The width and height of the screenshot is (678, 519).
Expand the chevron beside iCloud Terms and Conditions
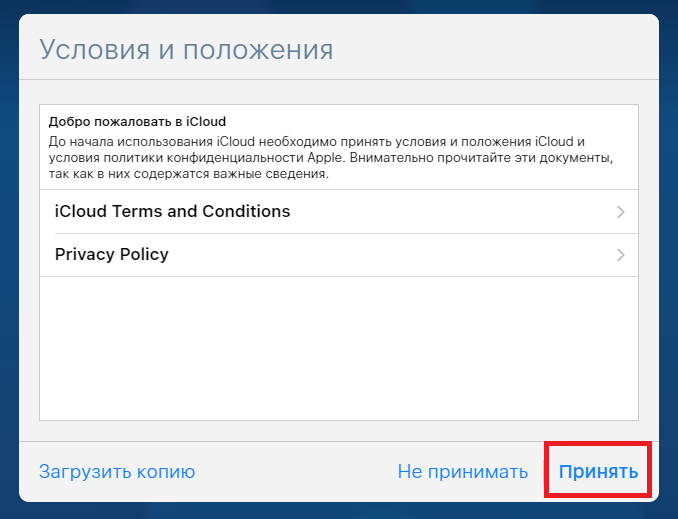click(621, 212)
